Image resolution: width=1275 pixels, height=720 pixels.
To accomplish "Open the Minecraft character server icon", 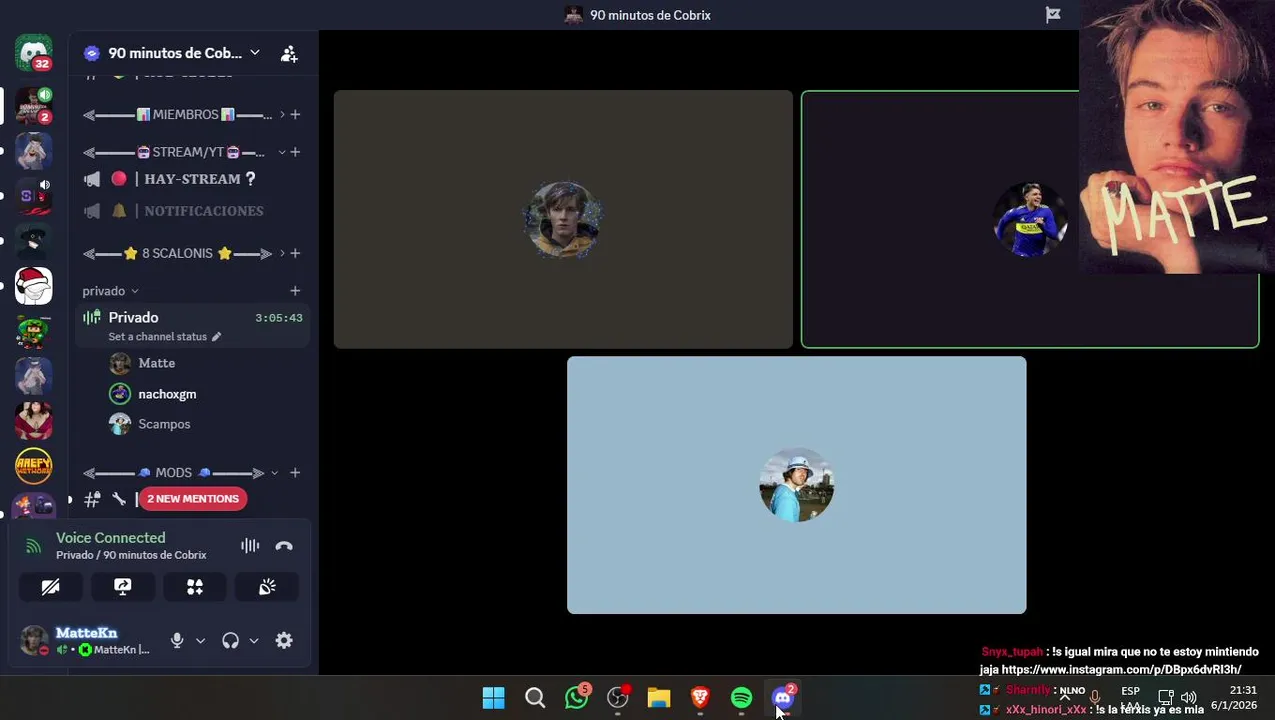I will tap(33, 331).
